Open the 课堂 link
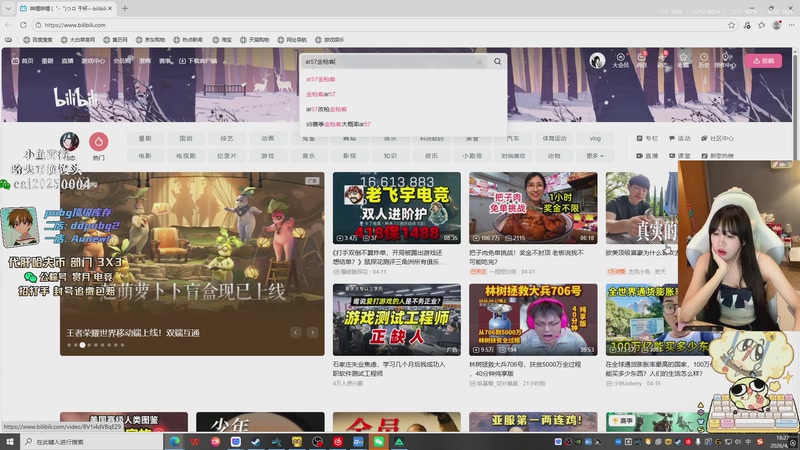 680,156
